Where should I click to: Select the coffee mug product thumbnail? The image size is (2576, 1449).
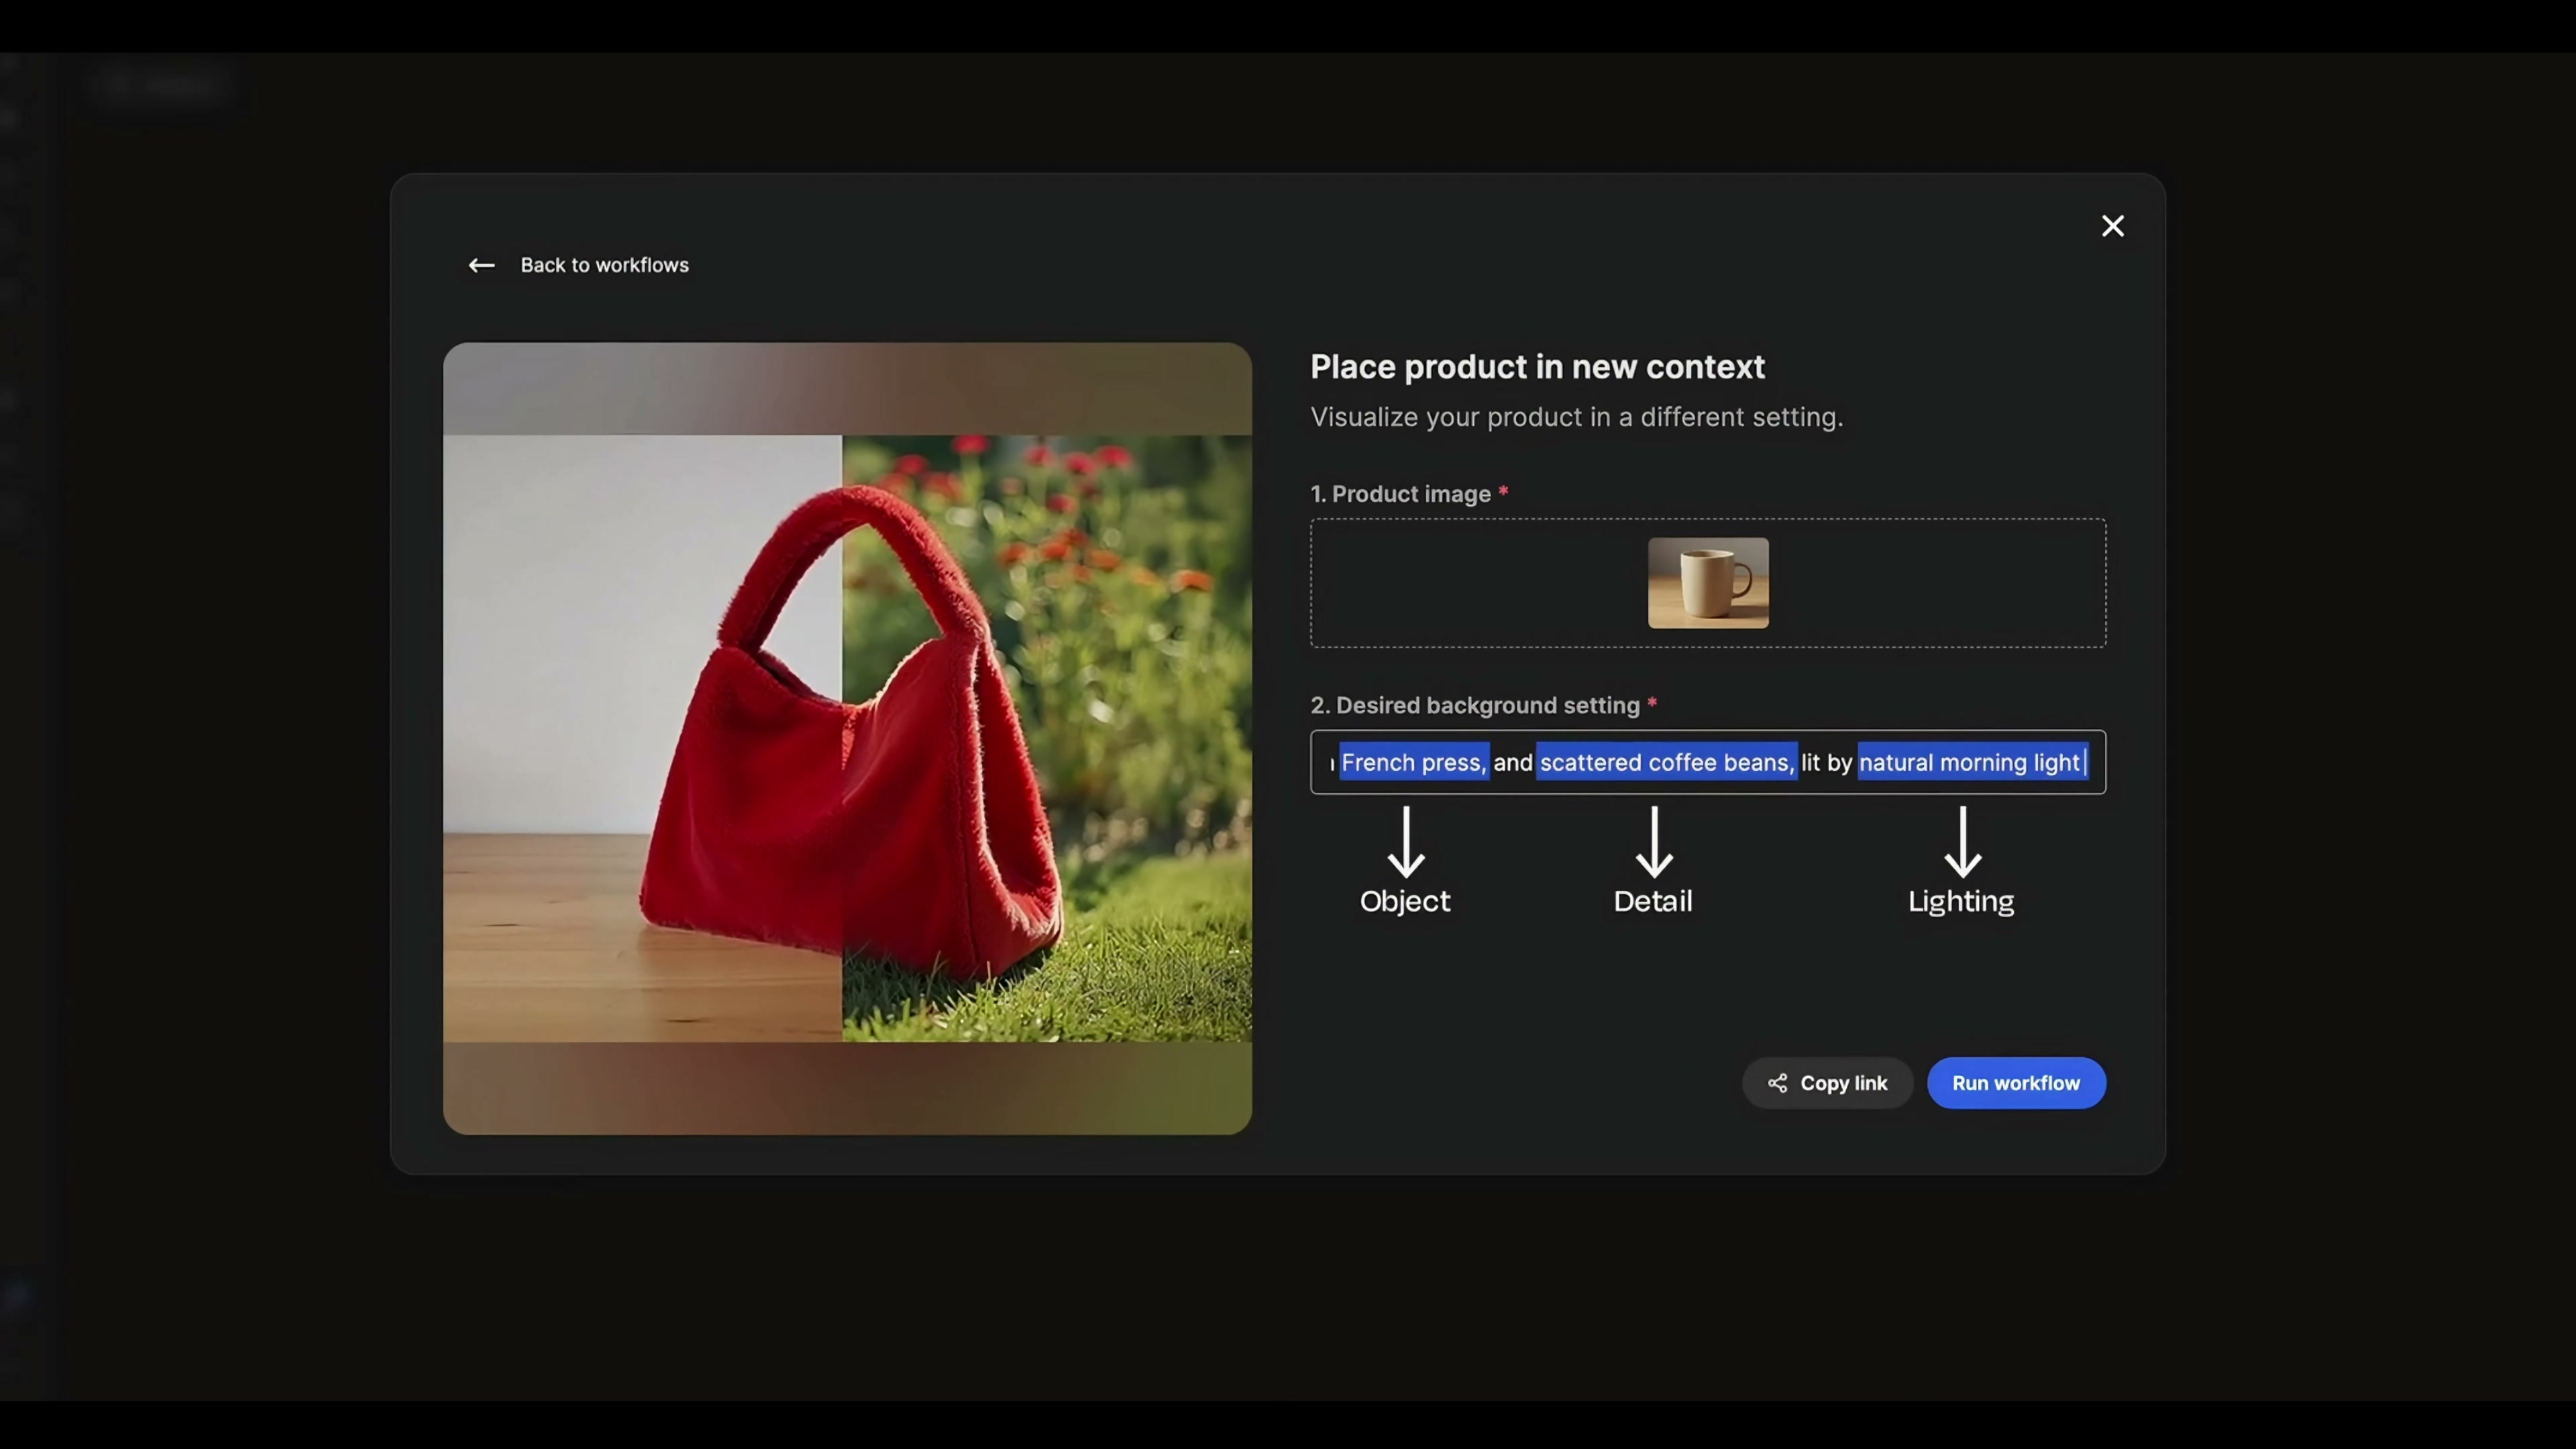1708,583
